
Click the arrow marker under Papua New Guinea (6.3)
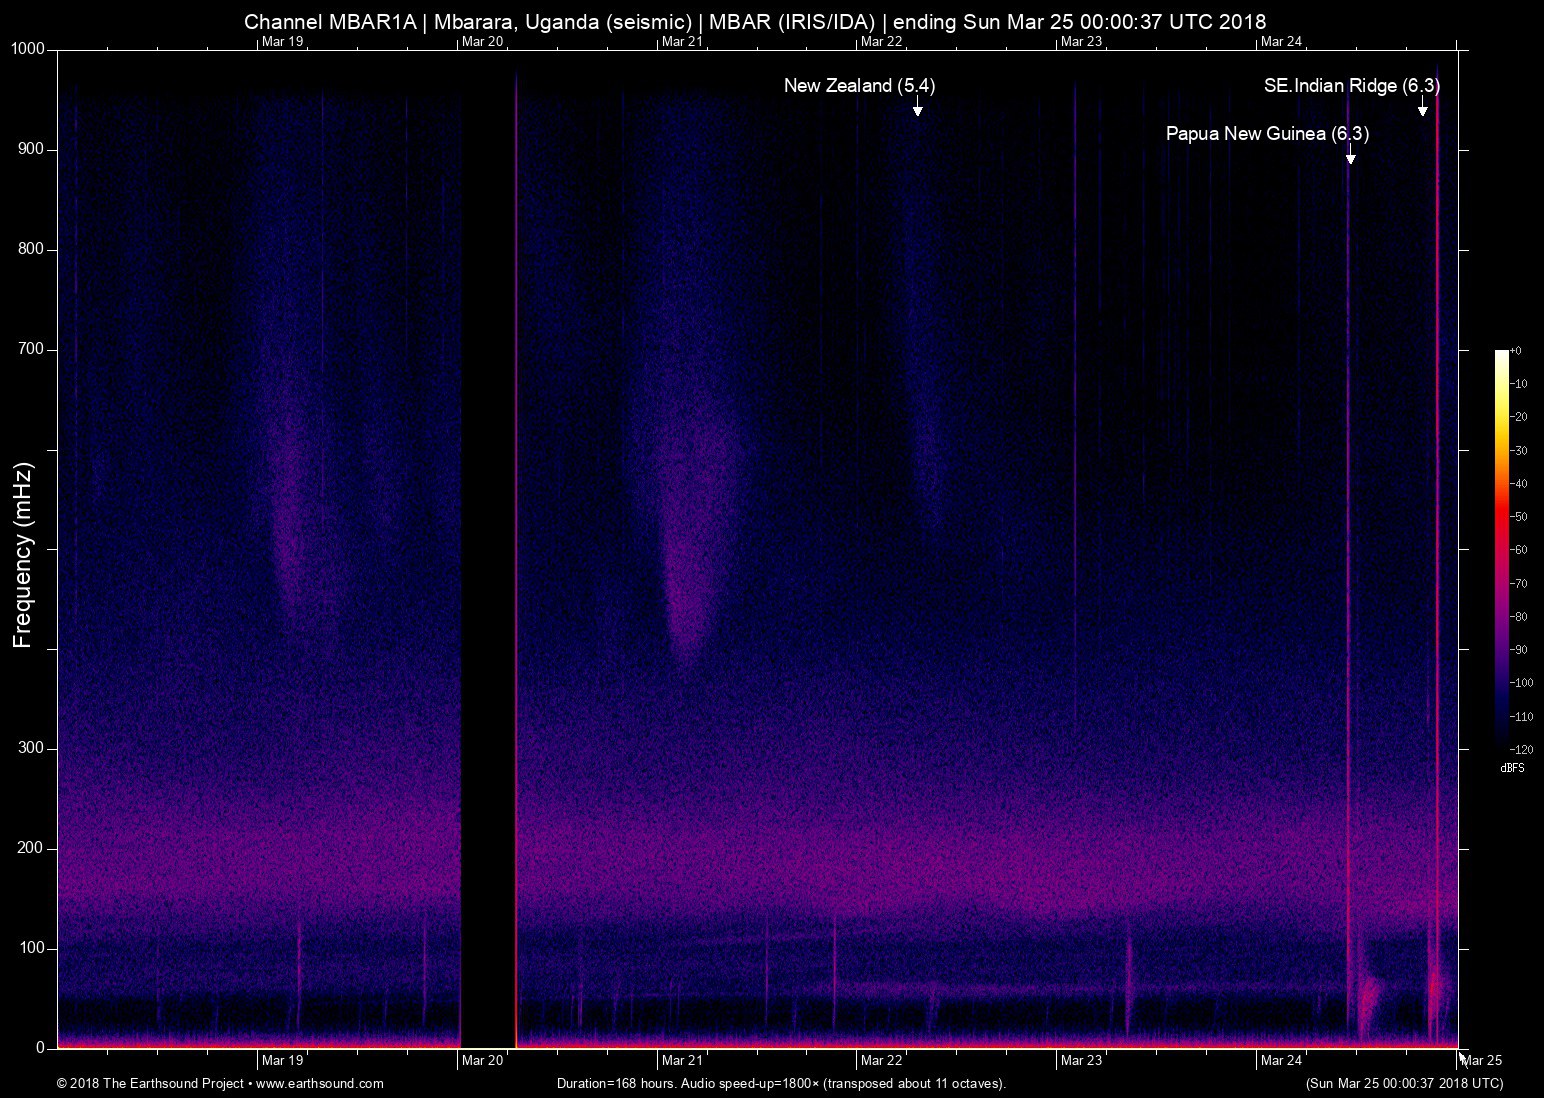[x=1350, y=157]
